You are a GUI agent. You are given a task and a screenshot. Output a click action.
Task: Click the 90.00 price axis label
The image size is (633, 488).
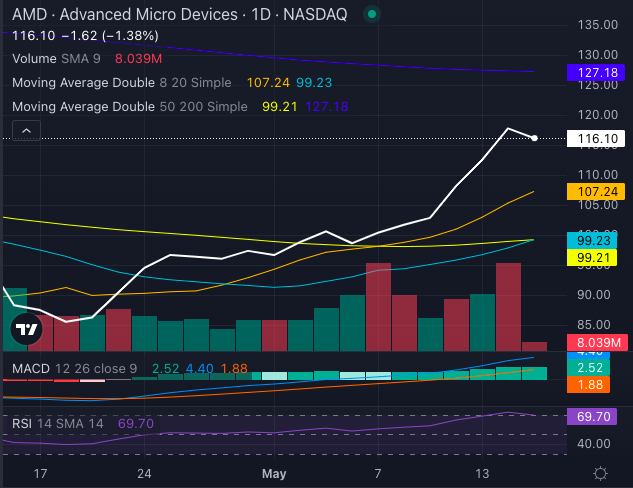[593, 295]
